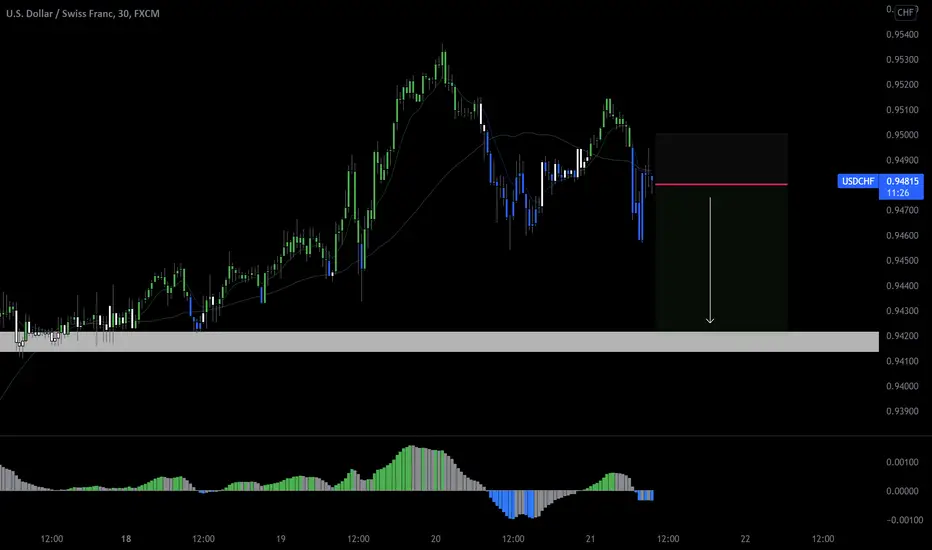The image size is (932, 550).
Task: Click the CHF currency label on price axis
Action: (906, 12)
